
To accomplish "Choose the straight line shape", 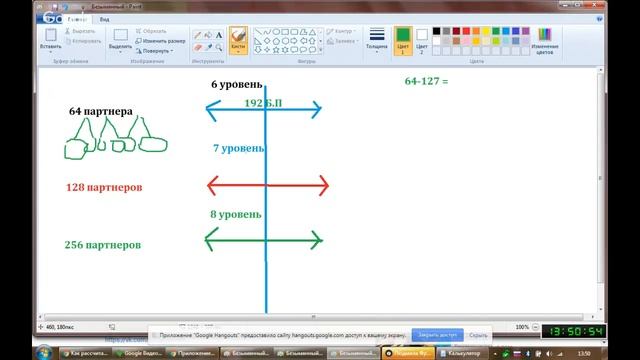I will [258, 32].
